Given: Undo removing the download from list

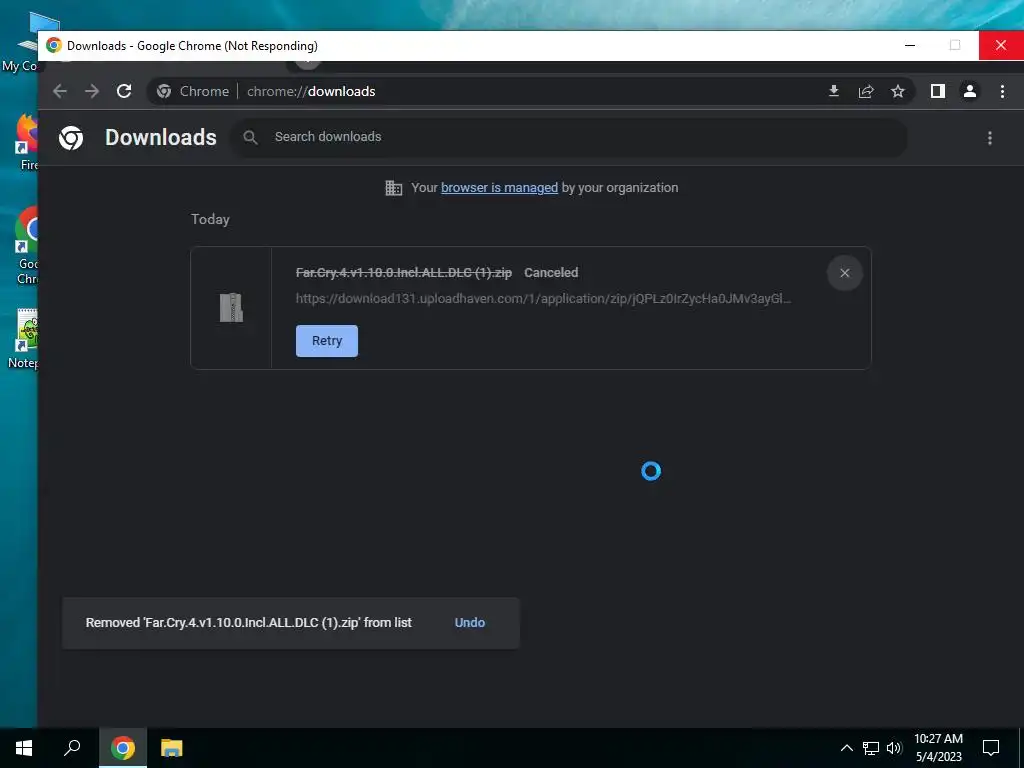Looking at the screenshot, I should pos(470,622).
